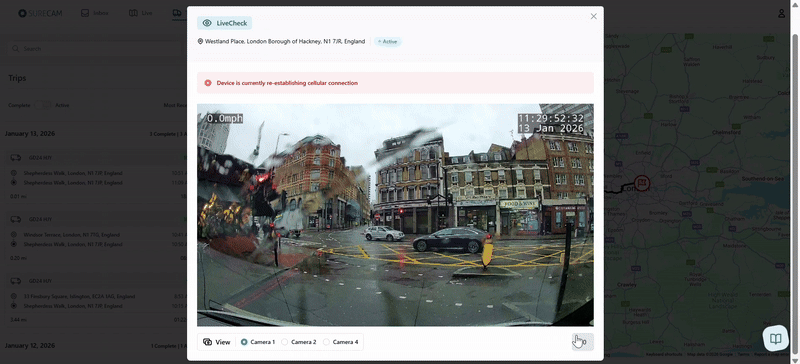The image size is (800, 364).
Task: Click the View cameras icon
Action: pos(208,342)
